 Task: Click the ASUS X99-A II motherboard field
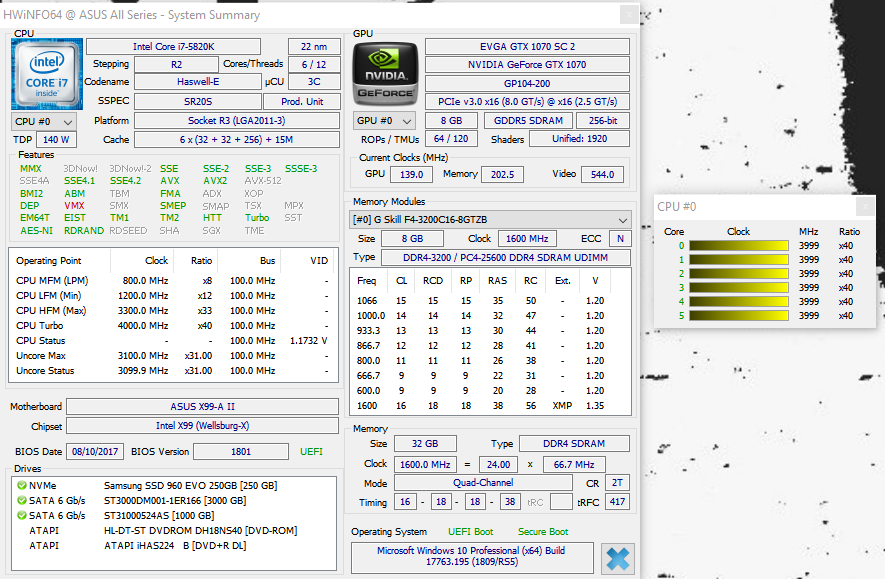point(203,406)
